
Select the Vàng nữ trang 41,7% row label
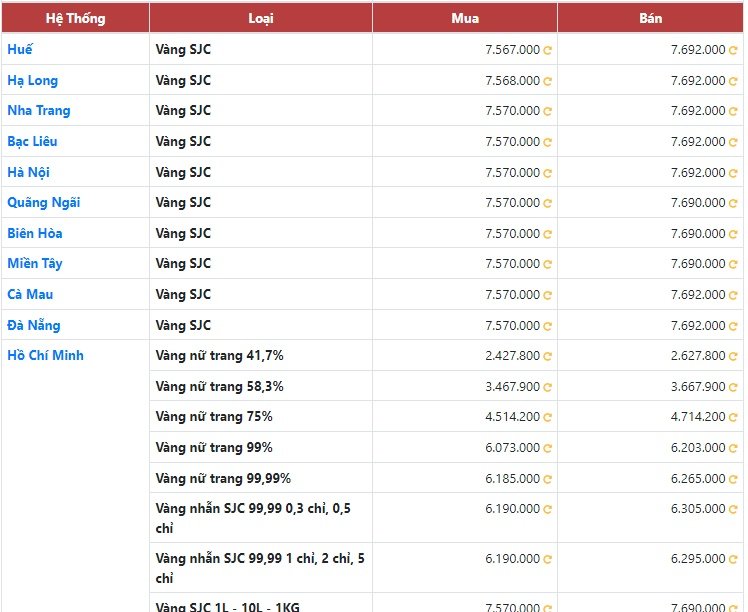(219, 355)
